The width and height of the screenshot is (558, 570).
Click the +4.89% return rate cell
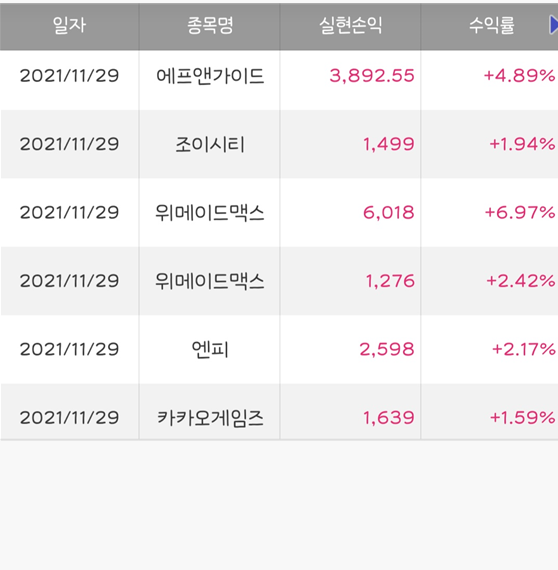519,76
